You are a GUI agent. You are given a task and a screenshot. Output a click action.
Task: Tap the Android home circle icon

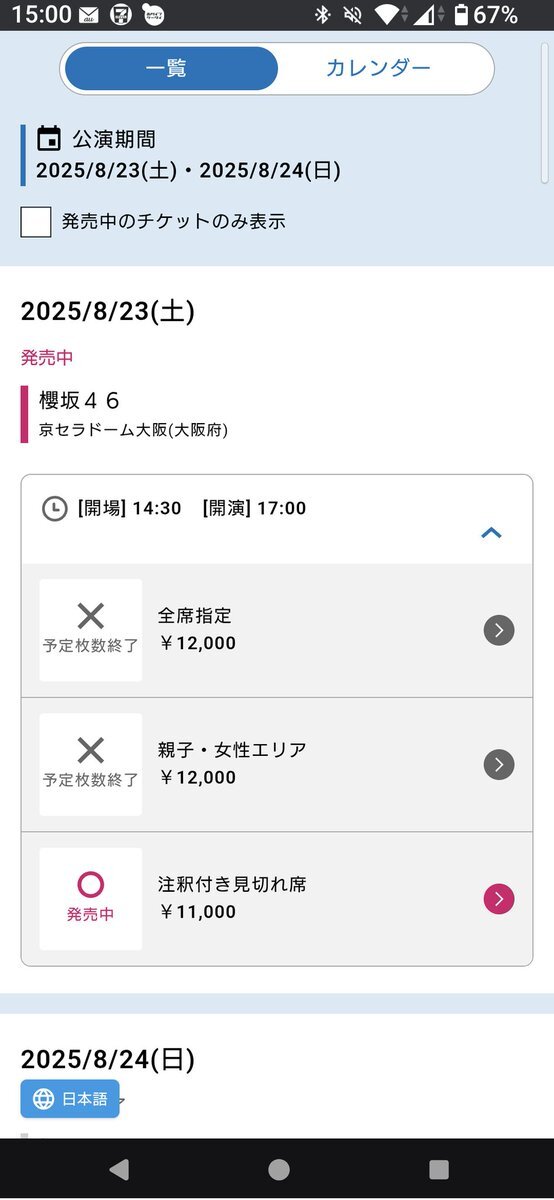279,1169
